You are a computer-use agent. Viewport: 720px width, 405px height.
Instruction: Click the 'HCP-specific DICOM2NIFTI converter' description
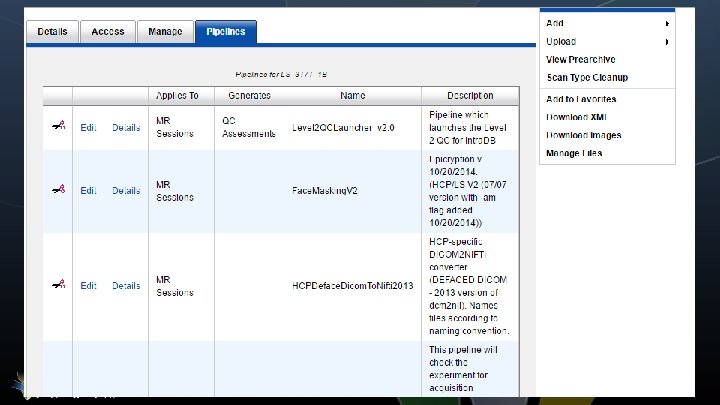point(469,286)
